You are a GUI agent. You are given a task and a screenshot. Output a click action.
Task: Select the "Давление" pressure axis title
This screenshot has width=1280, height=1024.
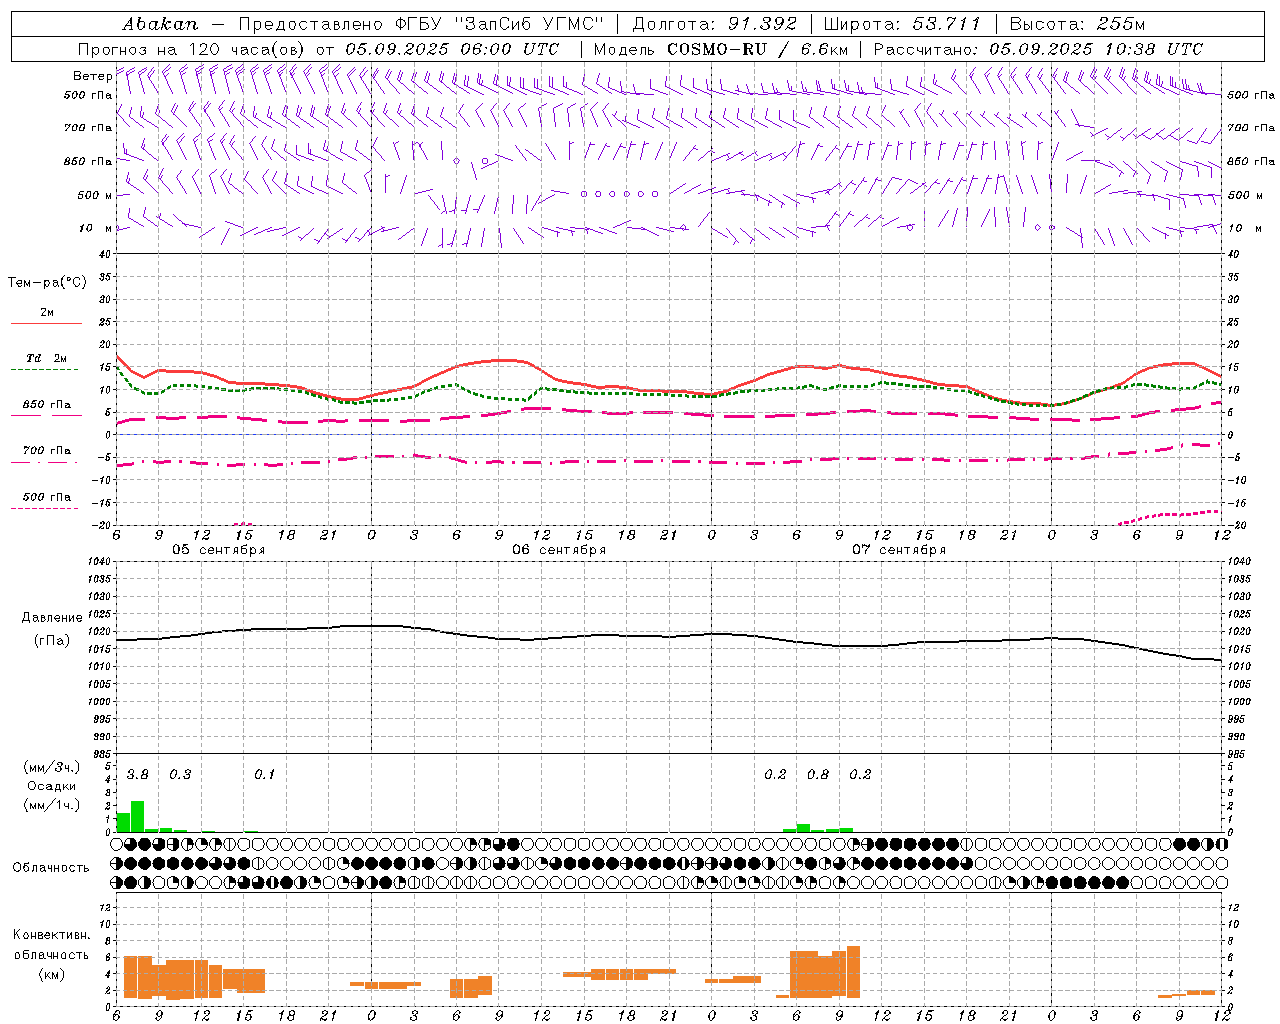(x=50, y=618)
